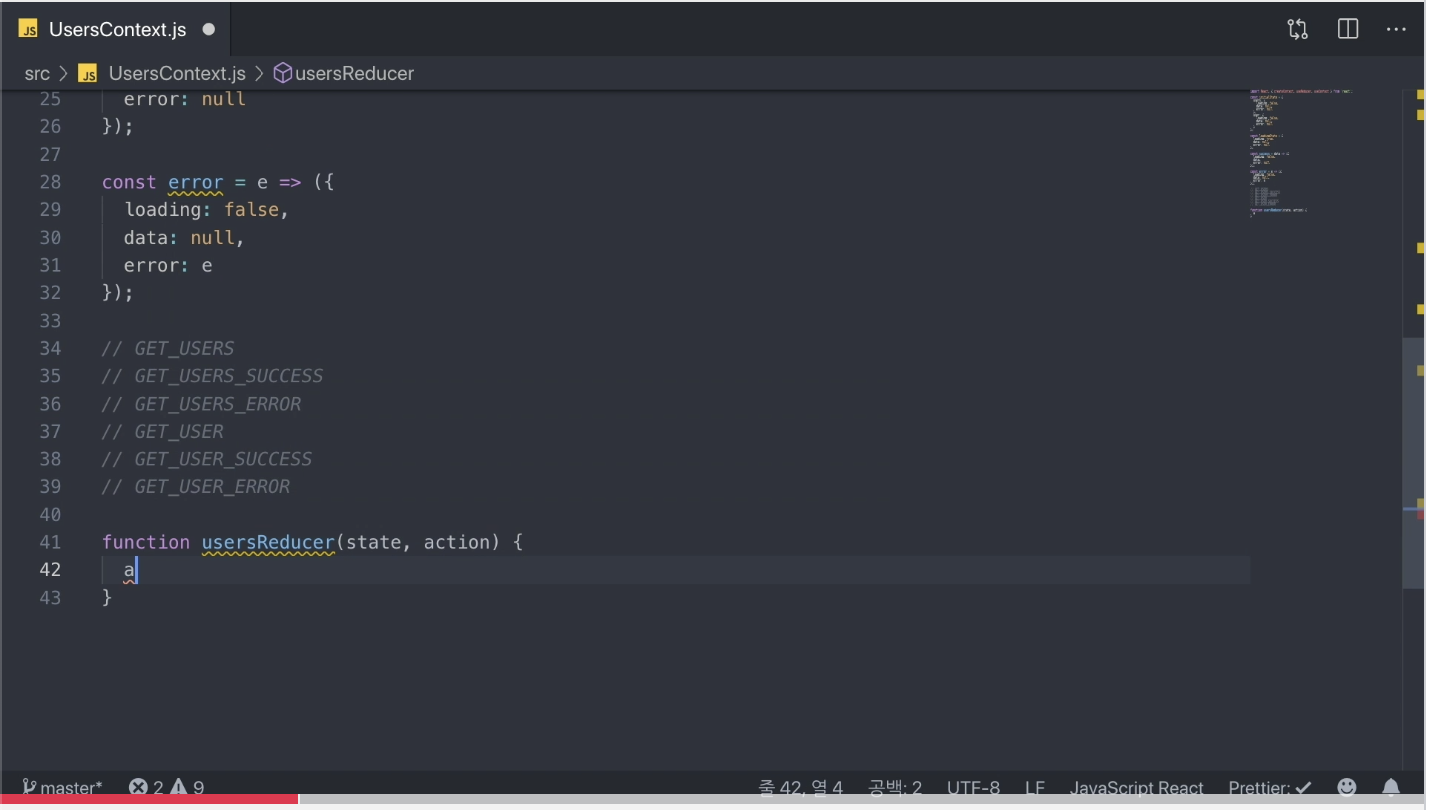Image resolution: width=1432 pixels, height=810 pixels.
Task: Click the vertical scrollbar thumb
Action: coord(1413,463)
